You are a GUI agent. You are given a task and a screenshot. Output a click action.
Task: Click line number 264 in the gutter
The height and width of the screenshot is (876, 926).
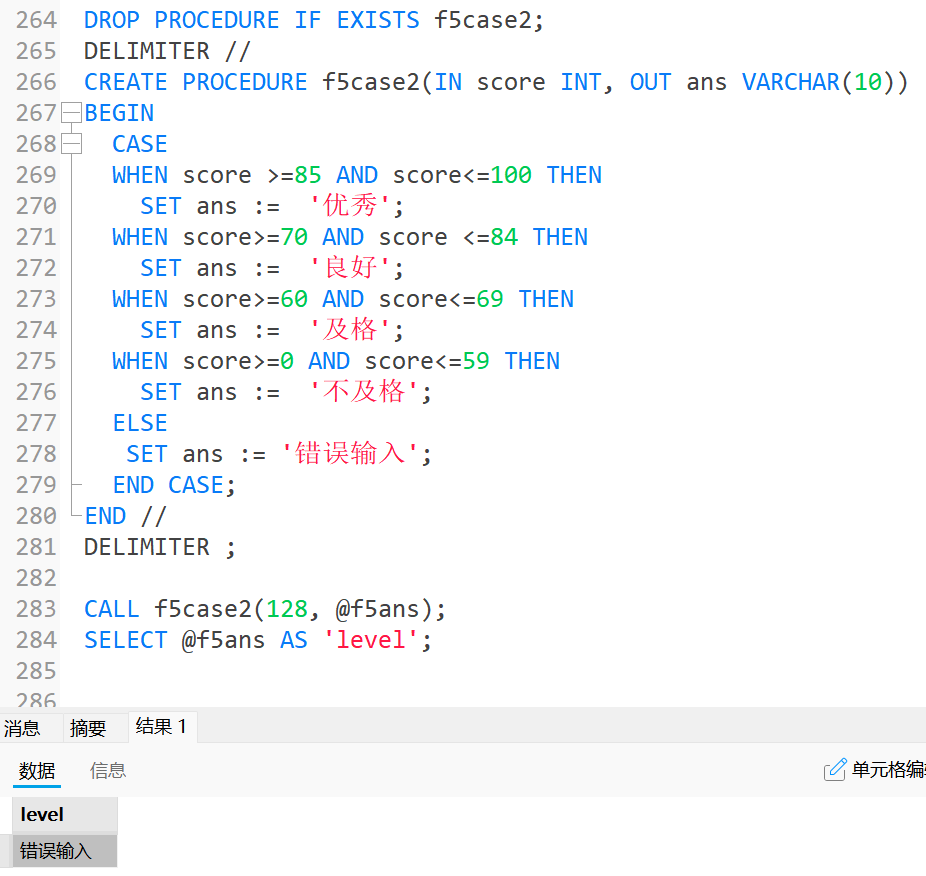pyautogui.click(x=36, y=20)
